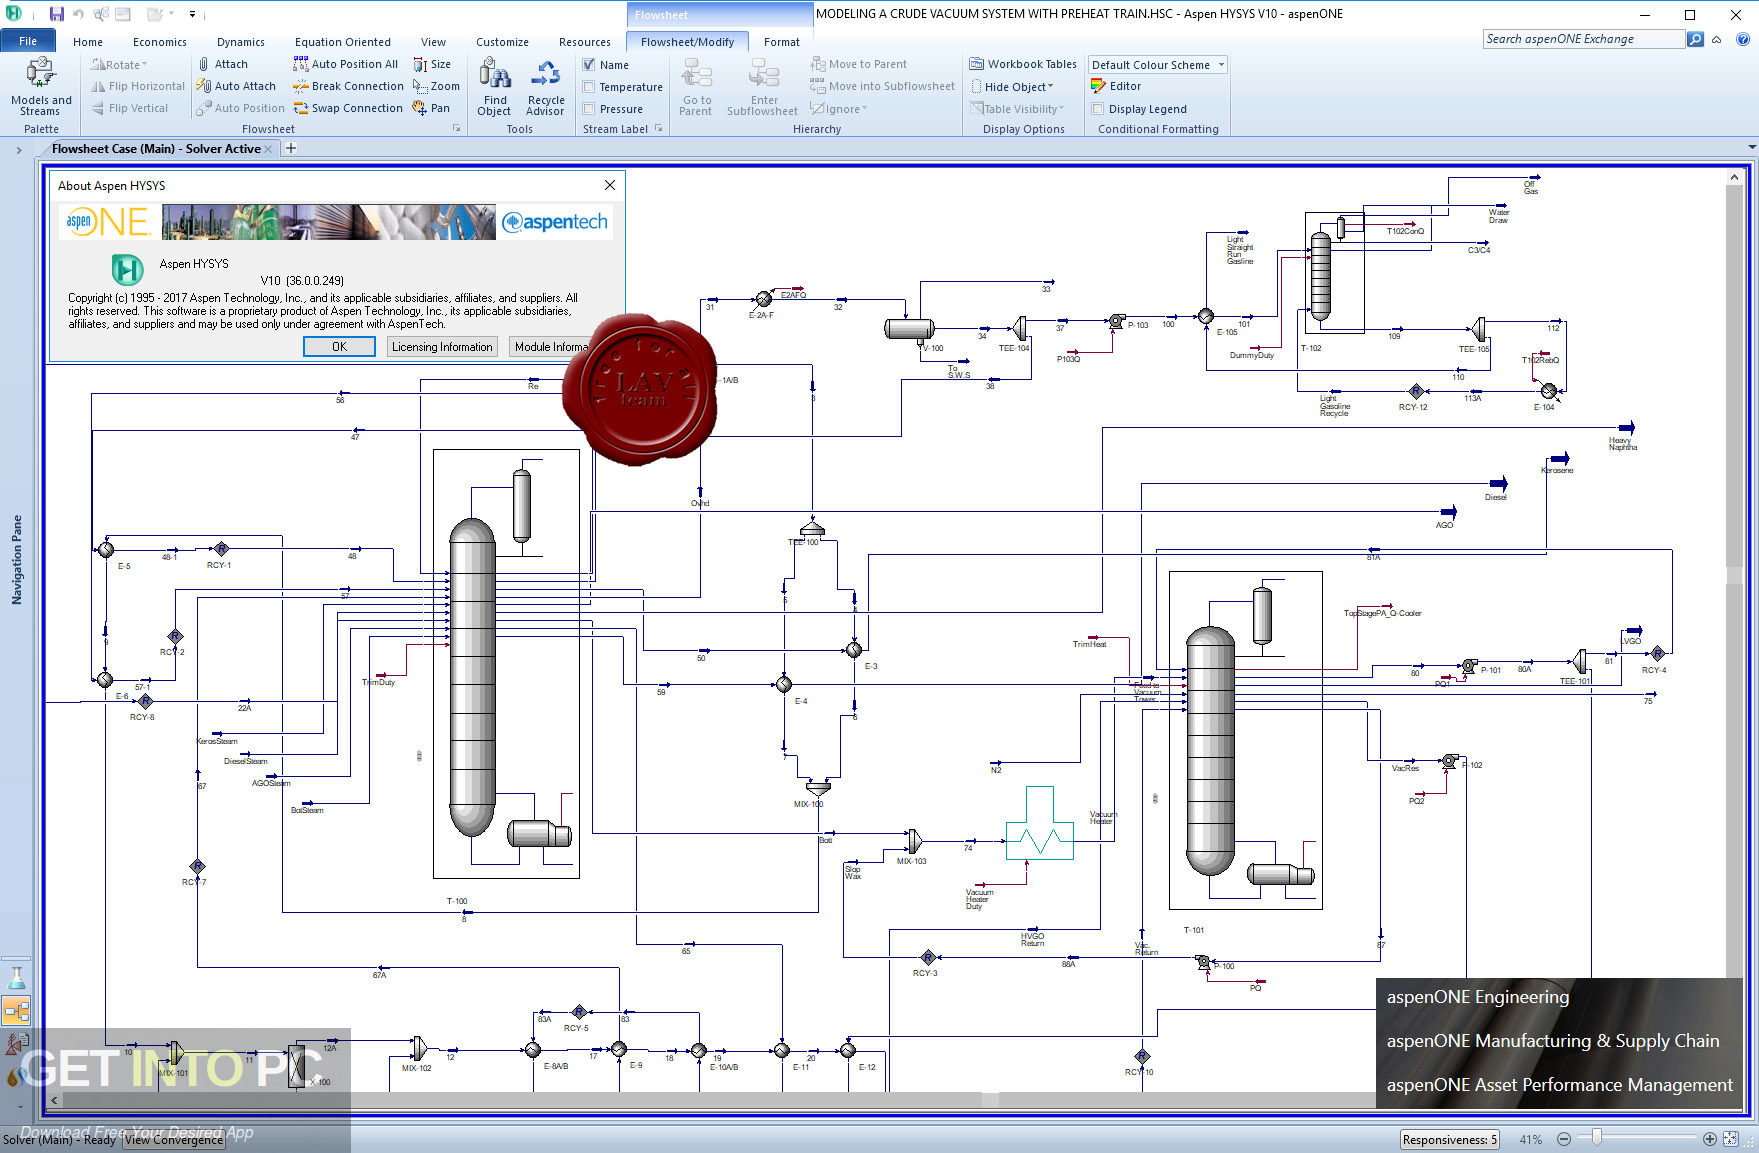The height and width of the screenshot is (1153, 1759).
Task: Switch to the Home ribbon tab
Action: [x=88, y=42]
